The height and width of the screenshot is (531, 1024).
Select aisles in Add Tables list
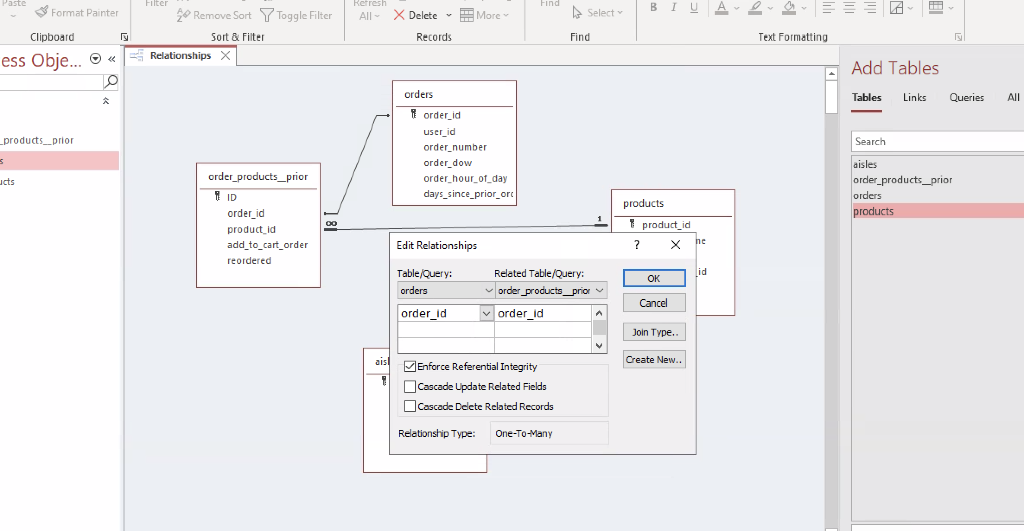pyautogui.click(x=938, y=165)
